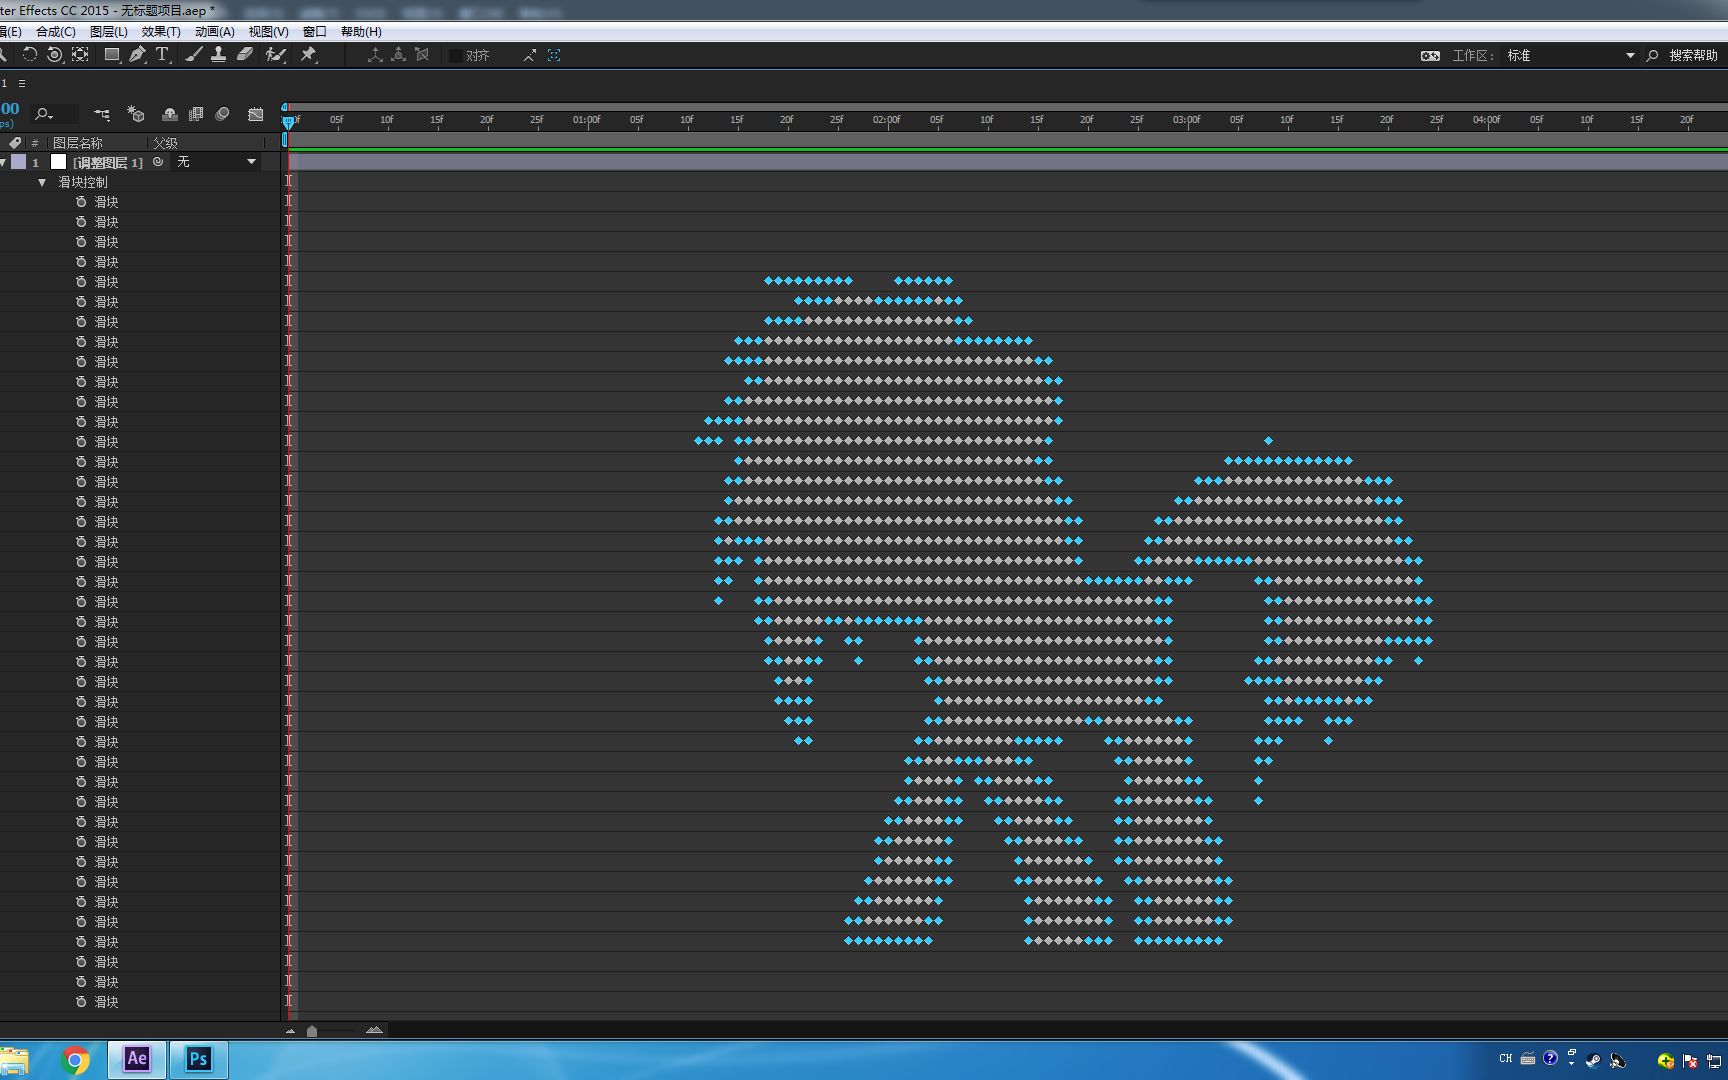Screen dimensions: 1728x1080
Task: Click the lavender label color of layer 1
Action: click(x=19, y=162)
